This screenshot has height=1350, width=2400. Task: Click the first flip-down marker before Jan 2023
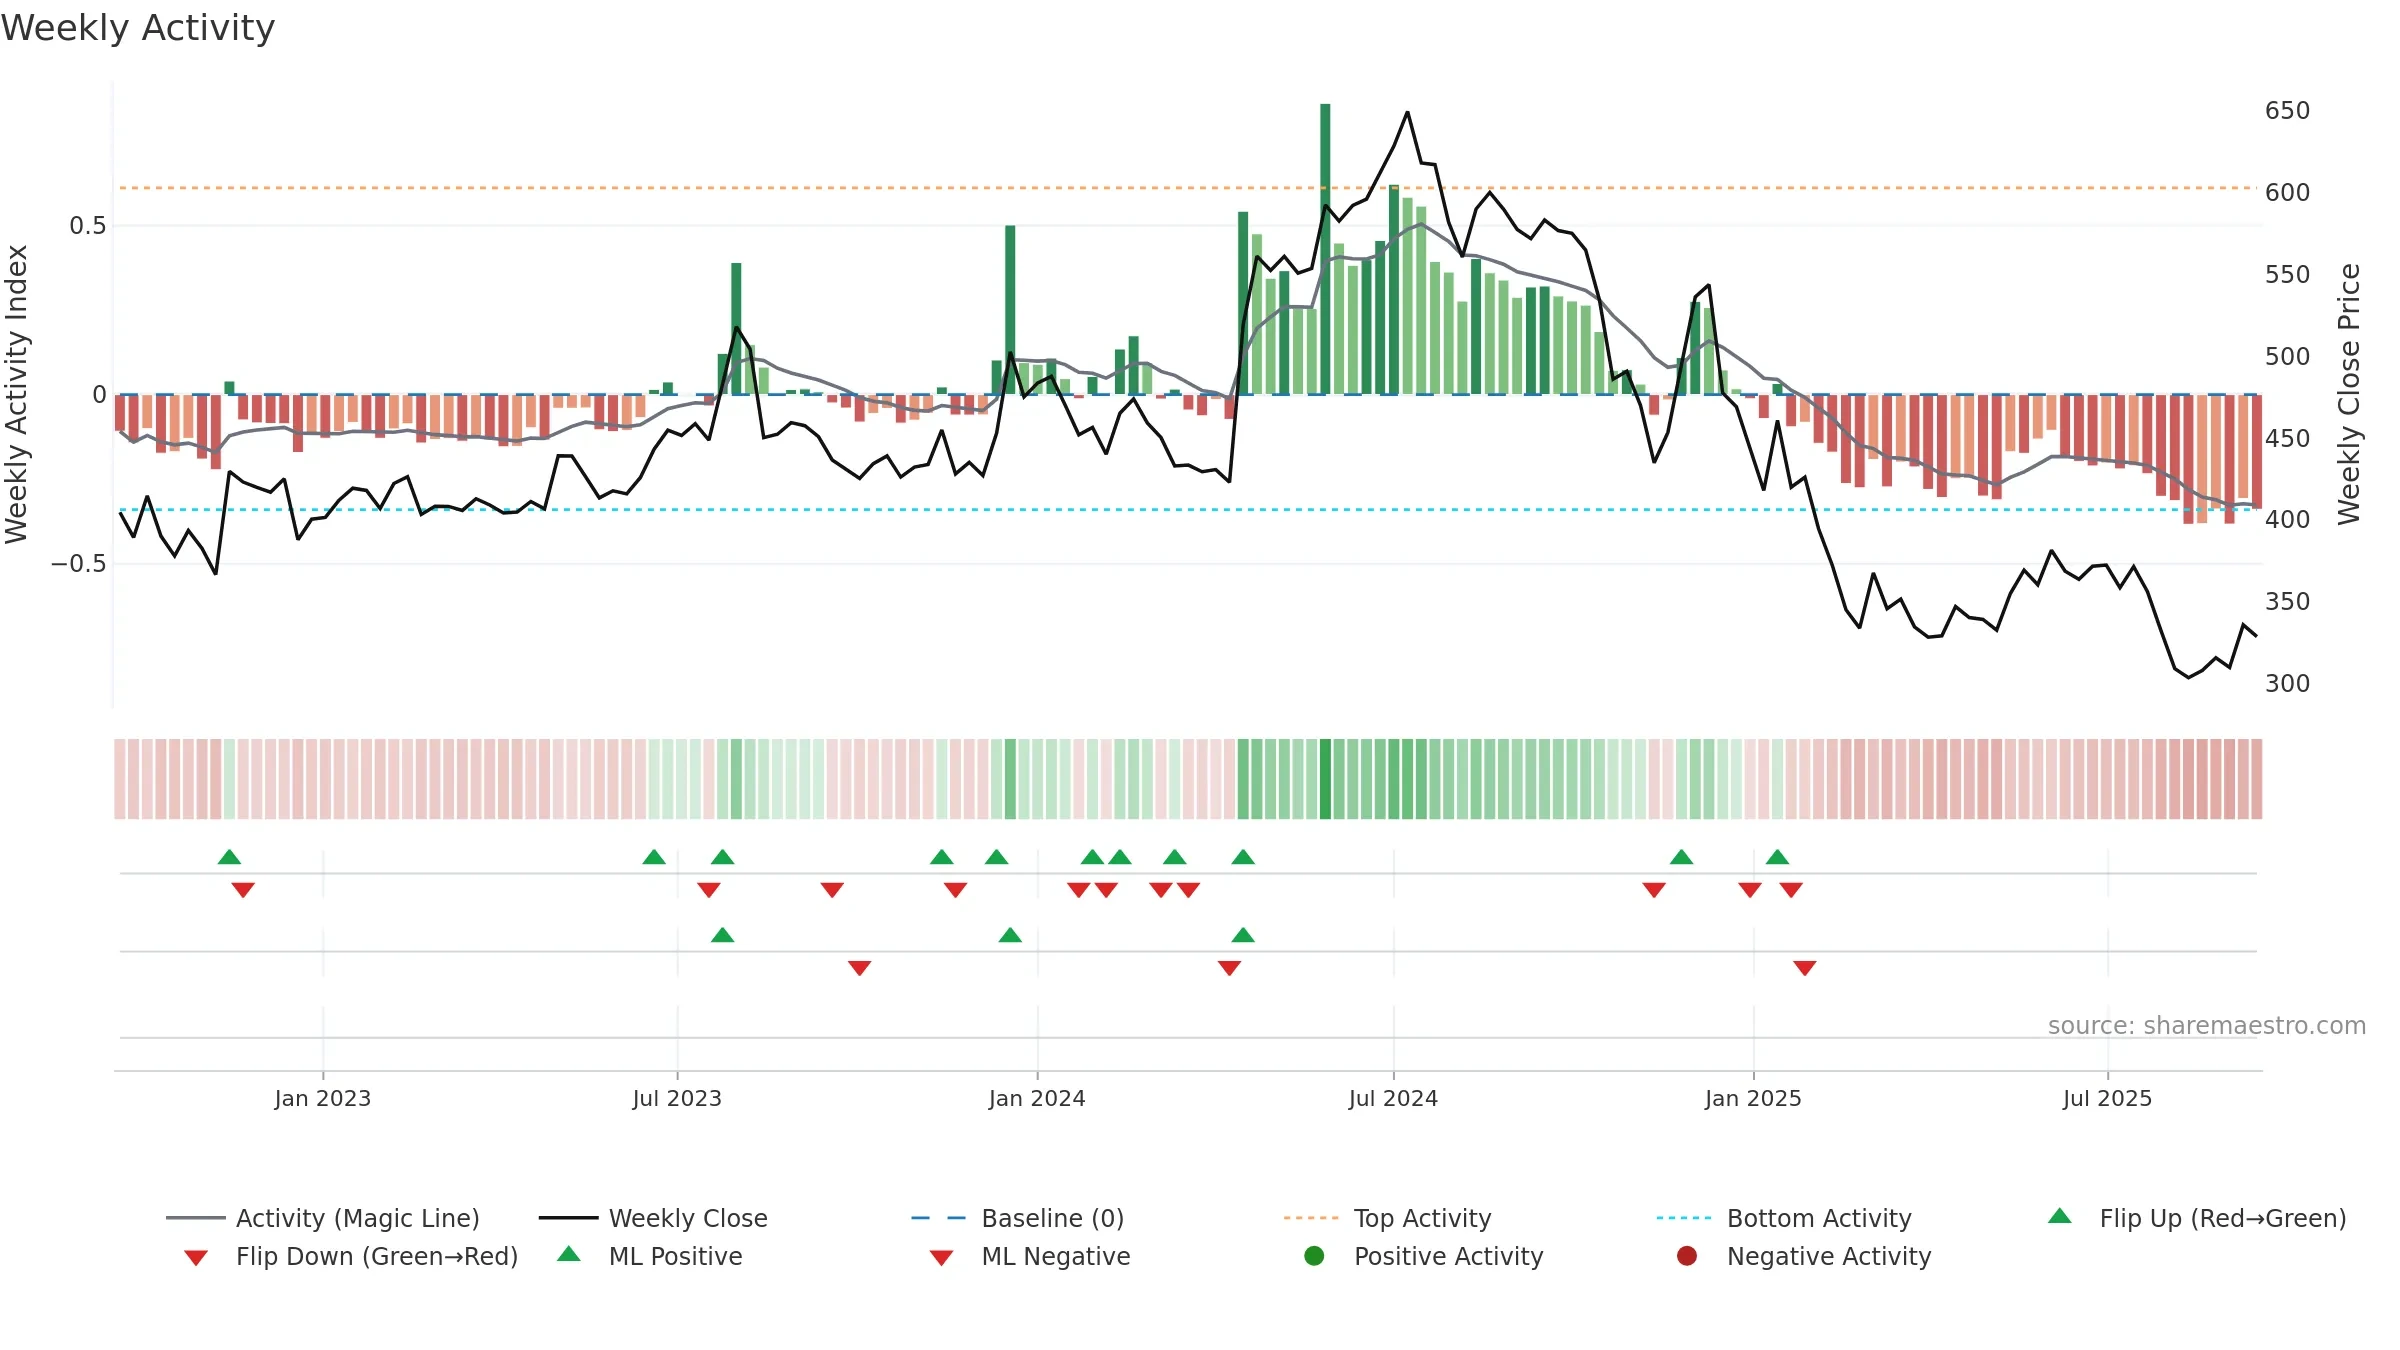243,890
